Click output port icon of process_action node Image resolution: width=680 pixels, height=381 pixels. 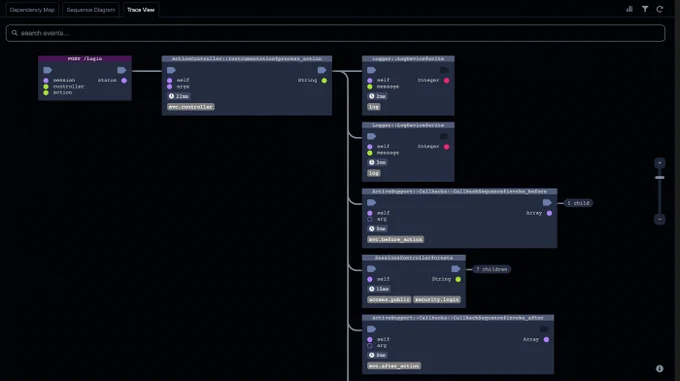[322, 70]
